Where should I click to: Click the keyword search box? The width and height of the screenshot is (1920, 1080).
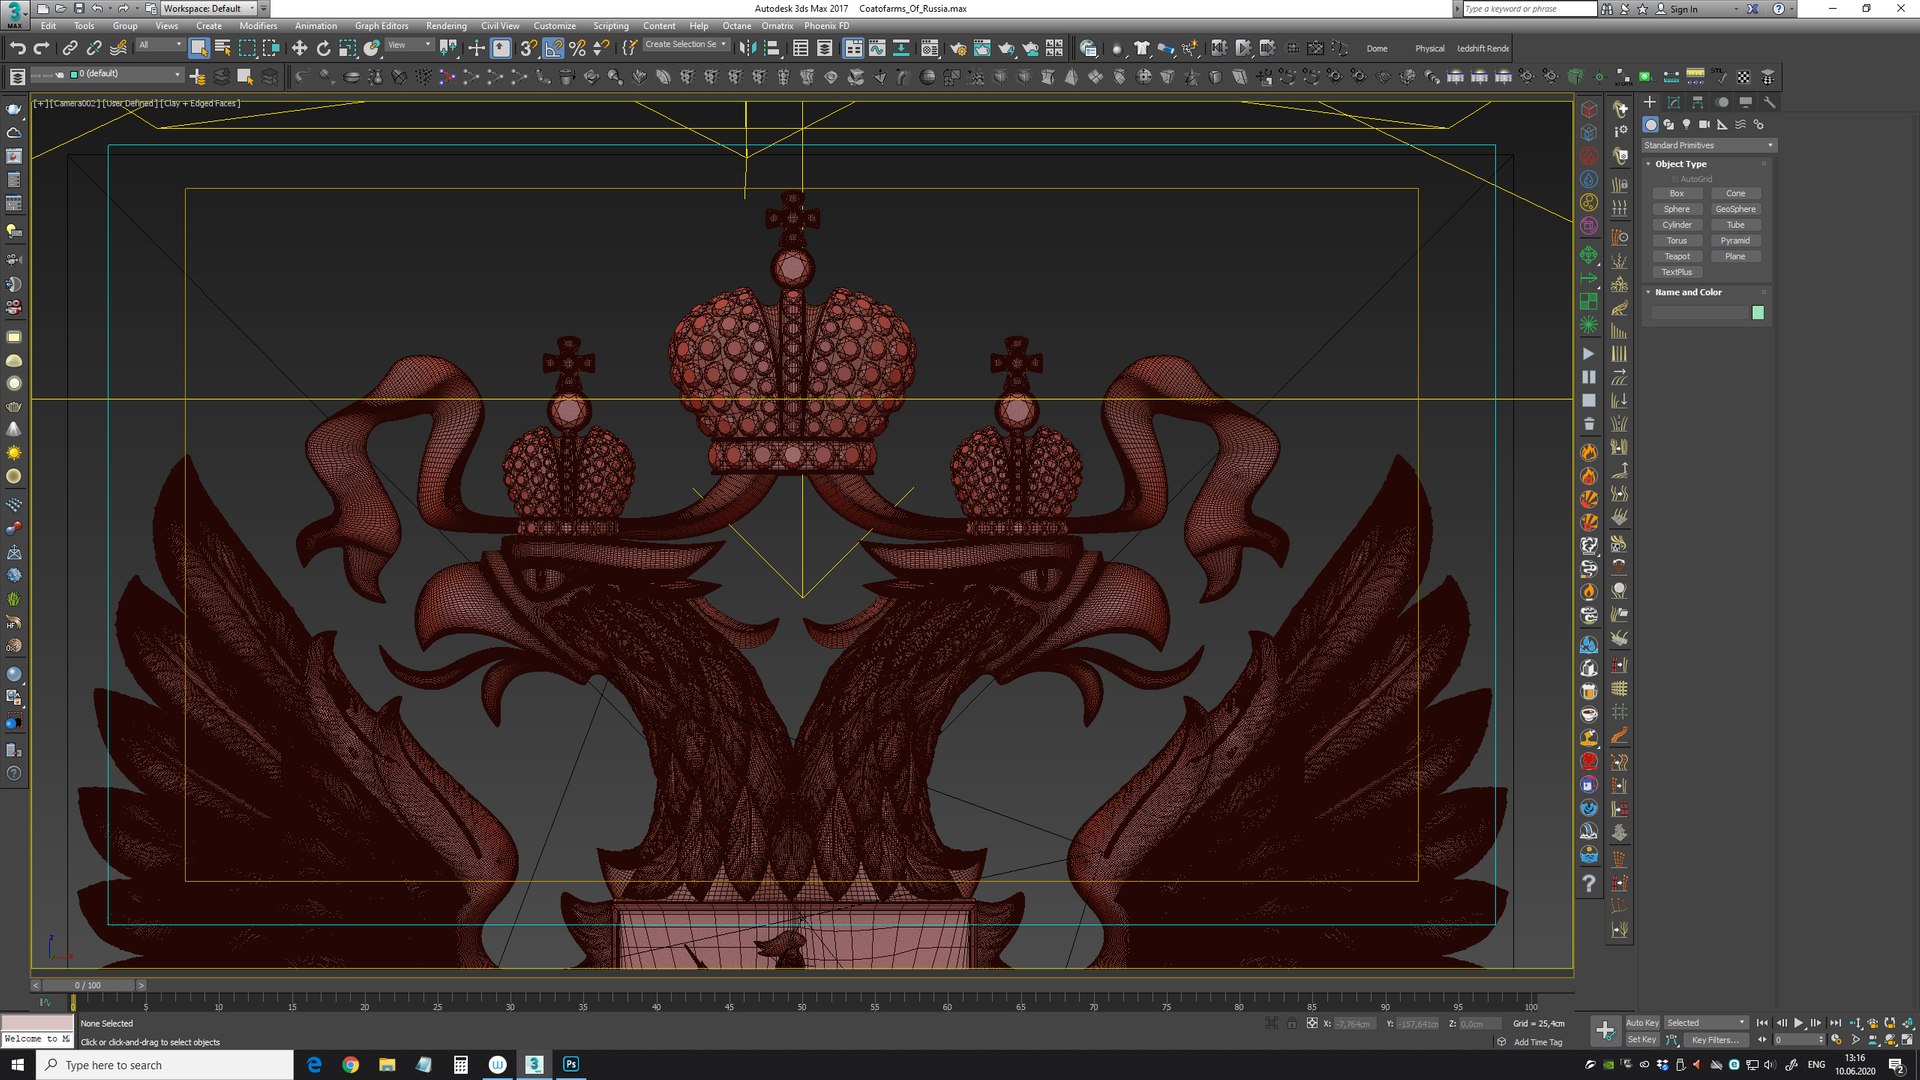tap(1528, 9)
